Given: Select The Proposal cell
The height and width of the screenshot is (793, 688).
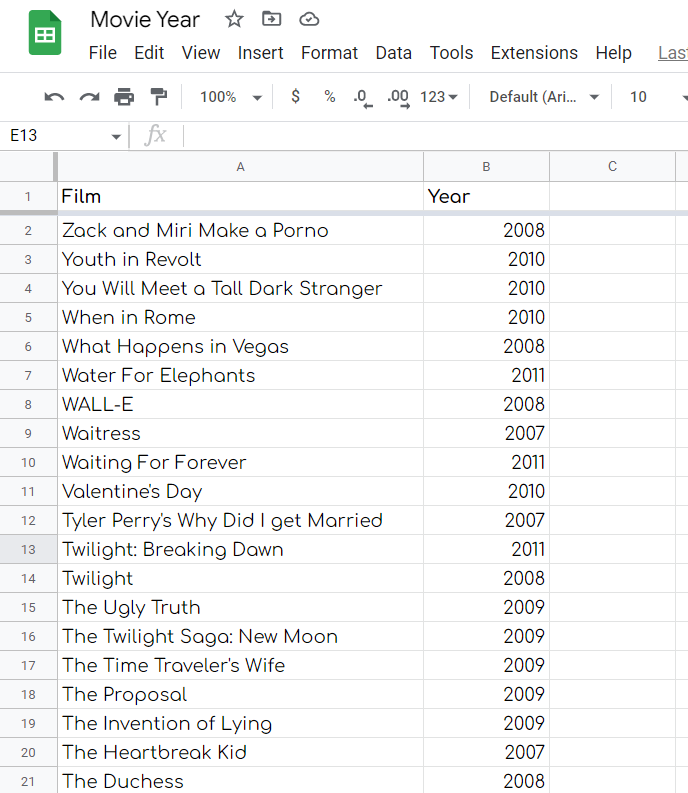Looking at the screenshot, I should click(x=240, y=694).
